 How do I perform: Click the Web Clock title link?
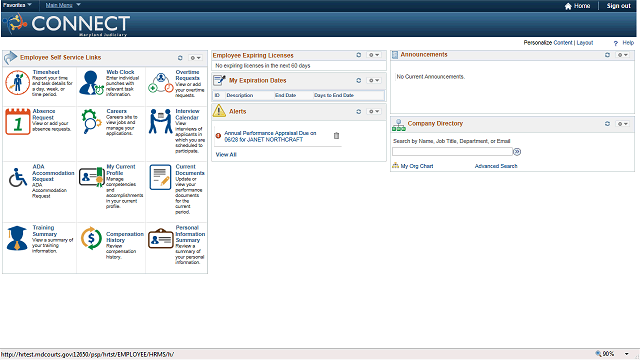(x=120, y=72)
